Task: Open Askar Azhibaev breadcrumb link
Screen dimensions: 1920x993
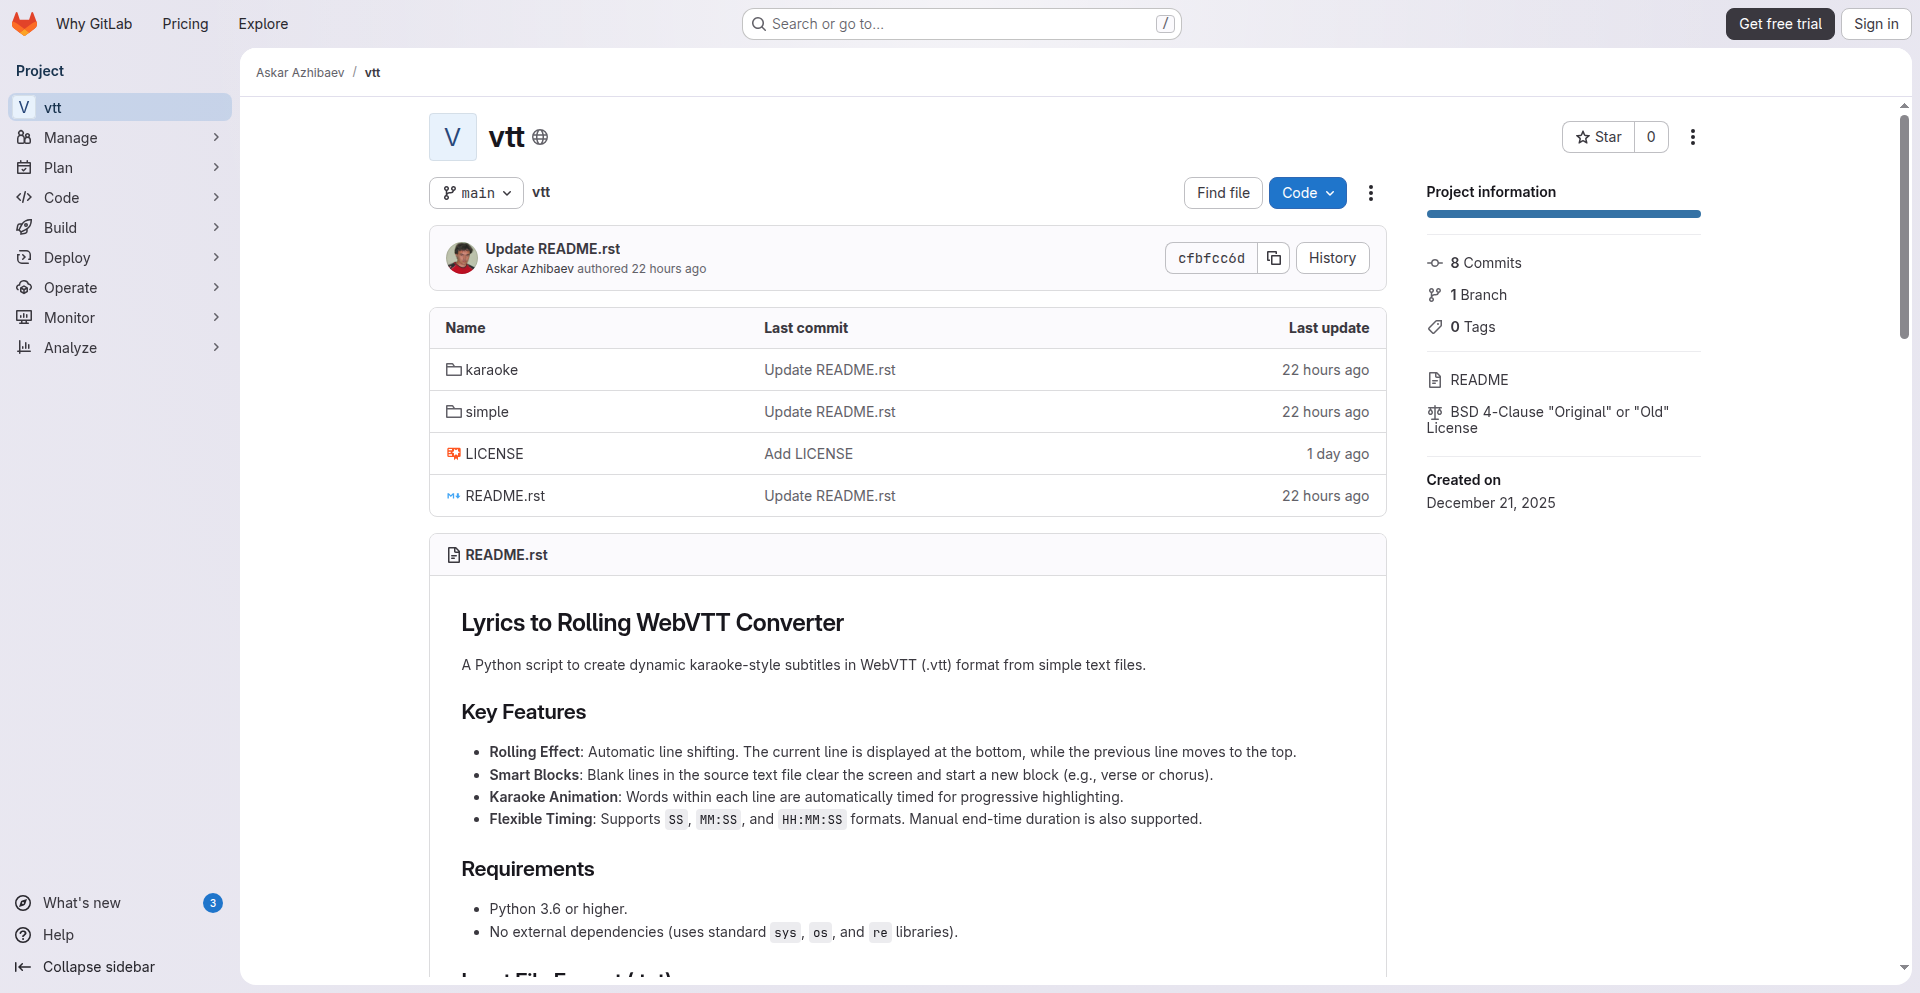Action: point(300,73)
